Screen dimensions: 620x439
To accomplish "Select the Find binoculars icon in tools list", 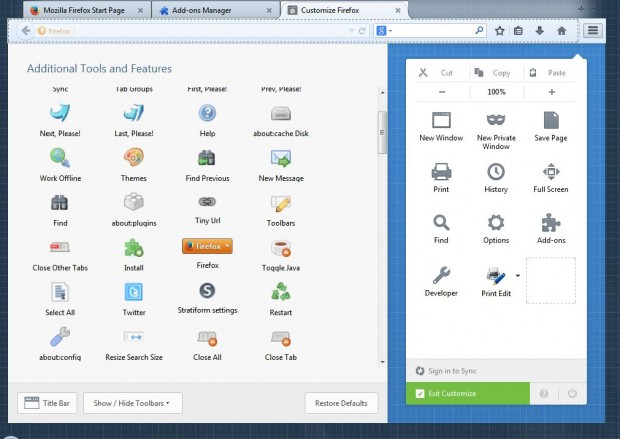I will click(x=60, y=203).
